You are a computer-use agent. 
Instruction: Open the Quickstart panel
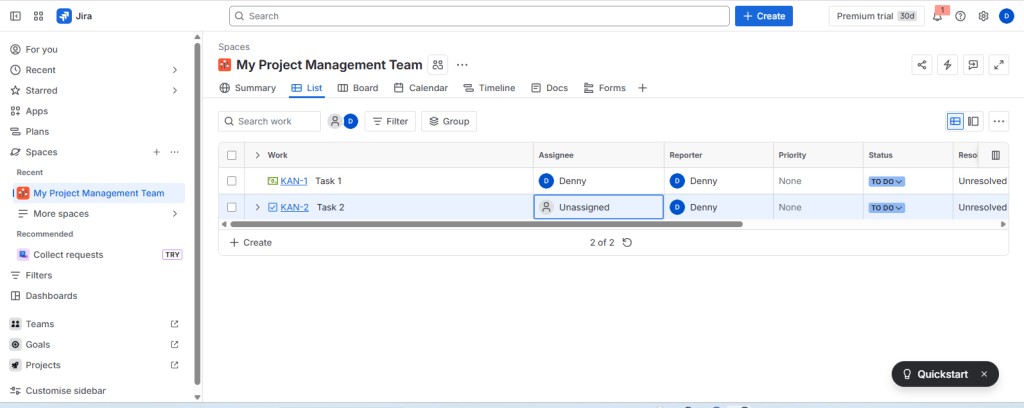937,374
